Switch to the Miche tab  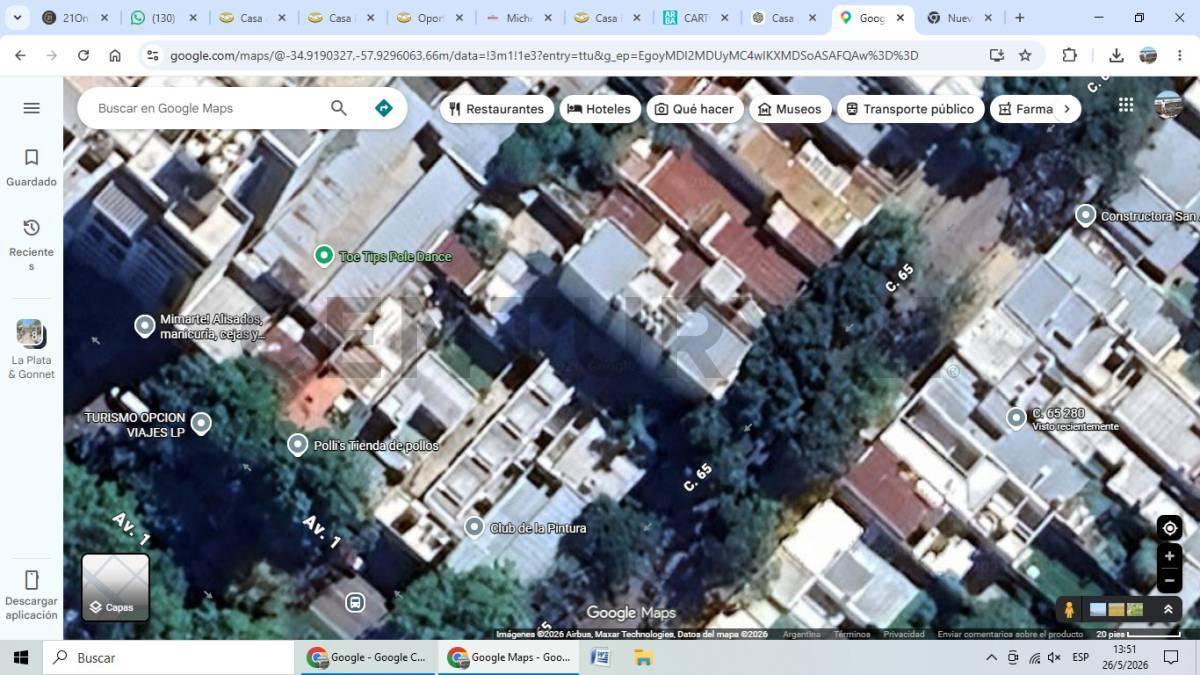[x=520, y=18]
